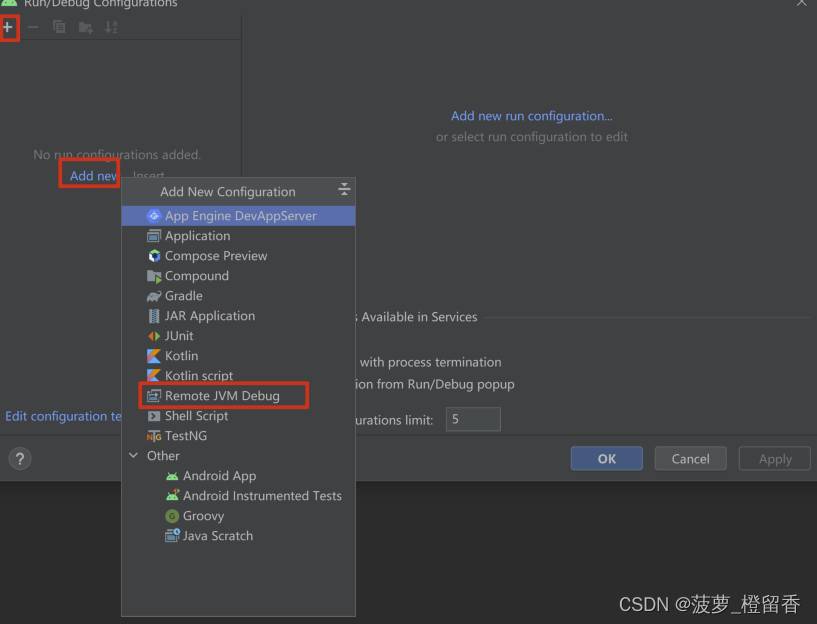Click the Move into new folder icon
817x624 pixels.
tap(85, 27)
